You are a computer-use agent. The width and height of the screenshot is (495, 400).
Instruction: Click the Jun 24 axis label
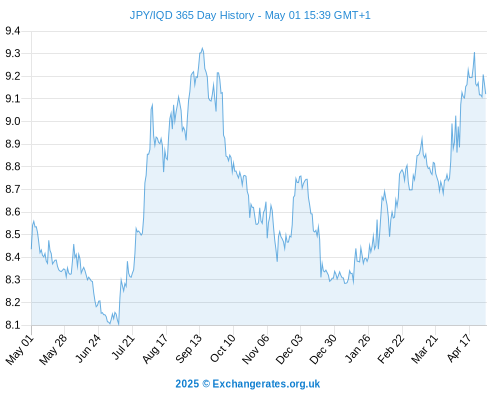[x=88, y=348]
